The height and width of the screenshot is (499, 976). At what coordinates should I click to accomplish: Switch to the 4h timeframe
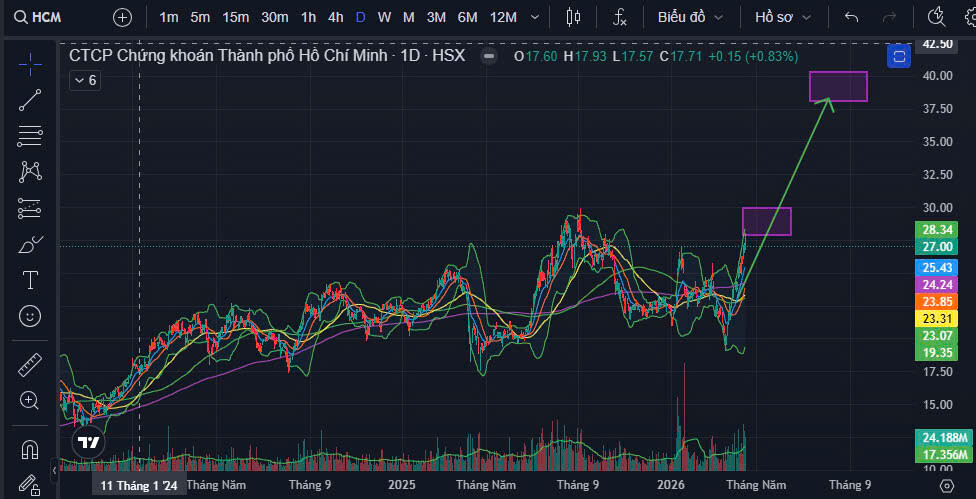coord(335,17)
